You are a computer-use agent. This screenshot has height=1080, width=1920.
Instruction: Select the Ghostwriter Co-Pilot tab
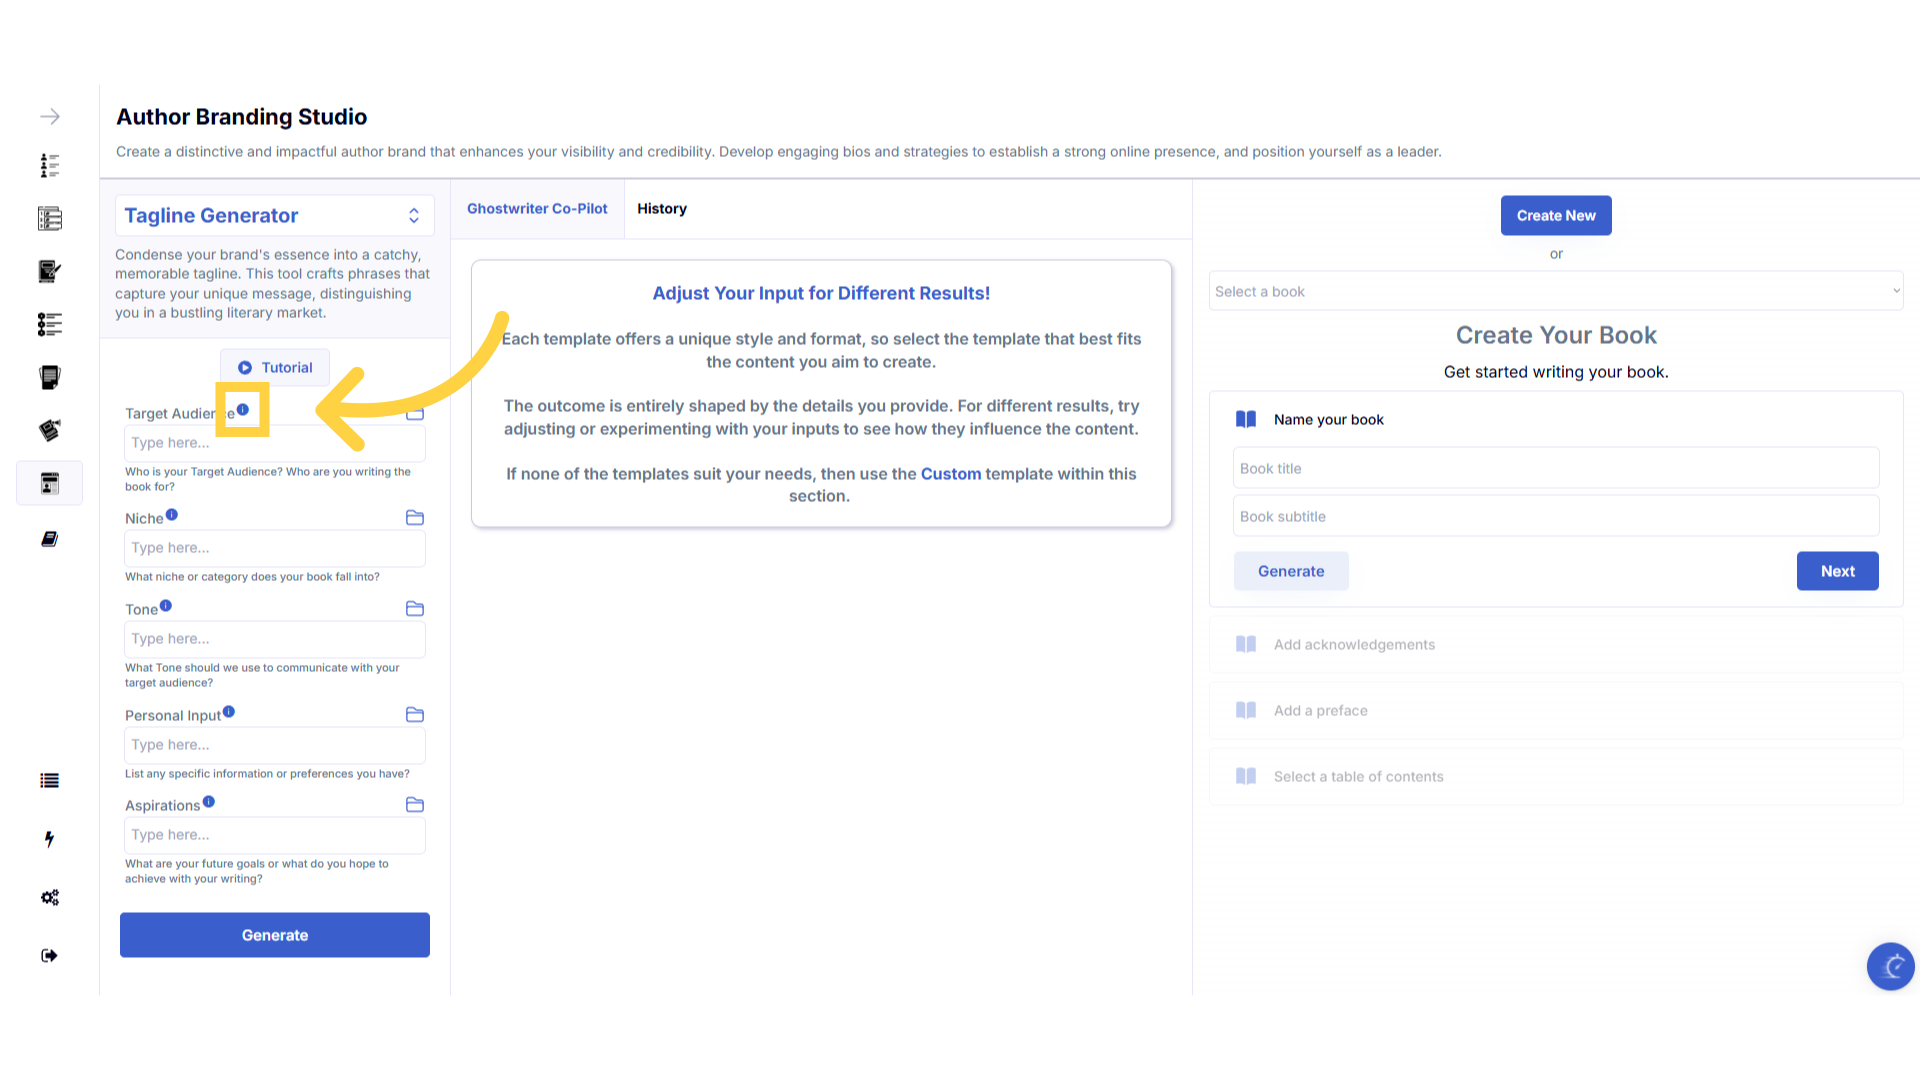pyautogui.click(x=537, y=209)
